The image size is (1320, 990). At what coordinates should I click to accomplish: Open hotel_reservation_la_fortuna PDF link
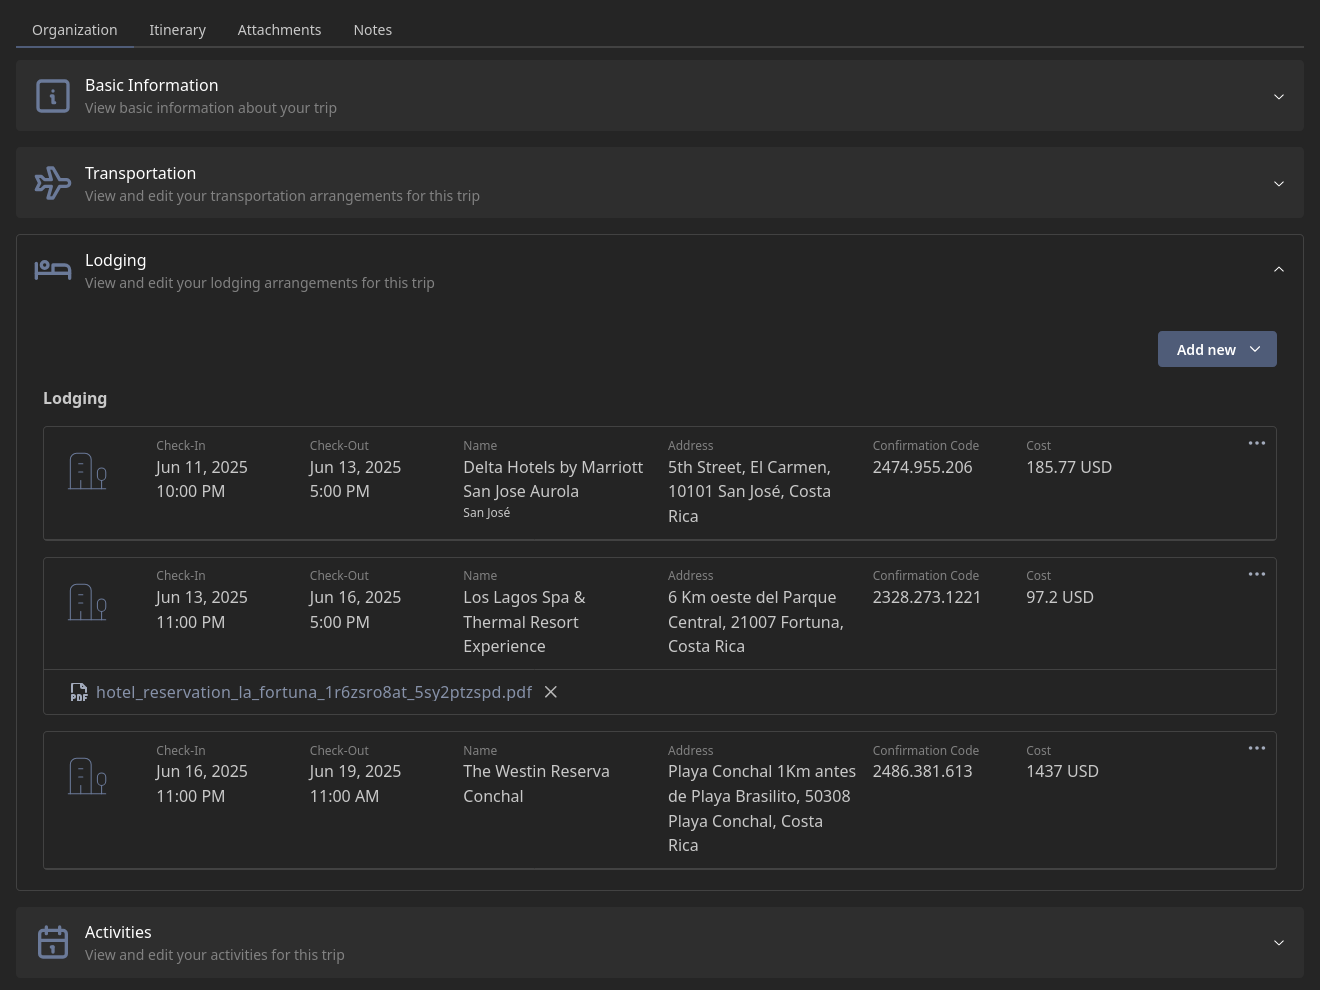coord(314,692)
